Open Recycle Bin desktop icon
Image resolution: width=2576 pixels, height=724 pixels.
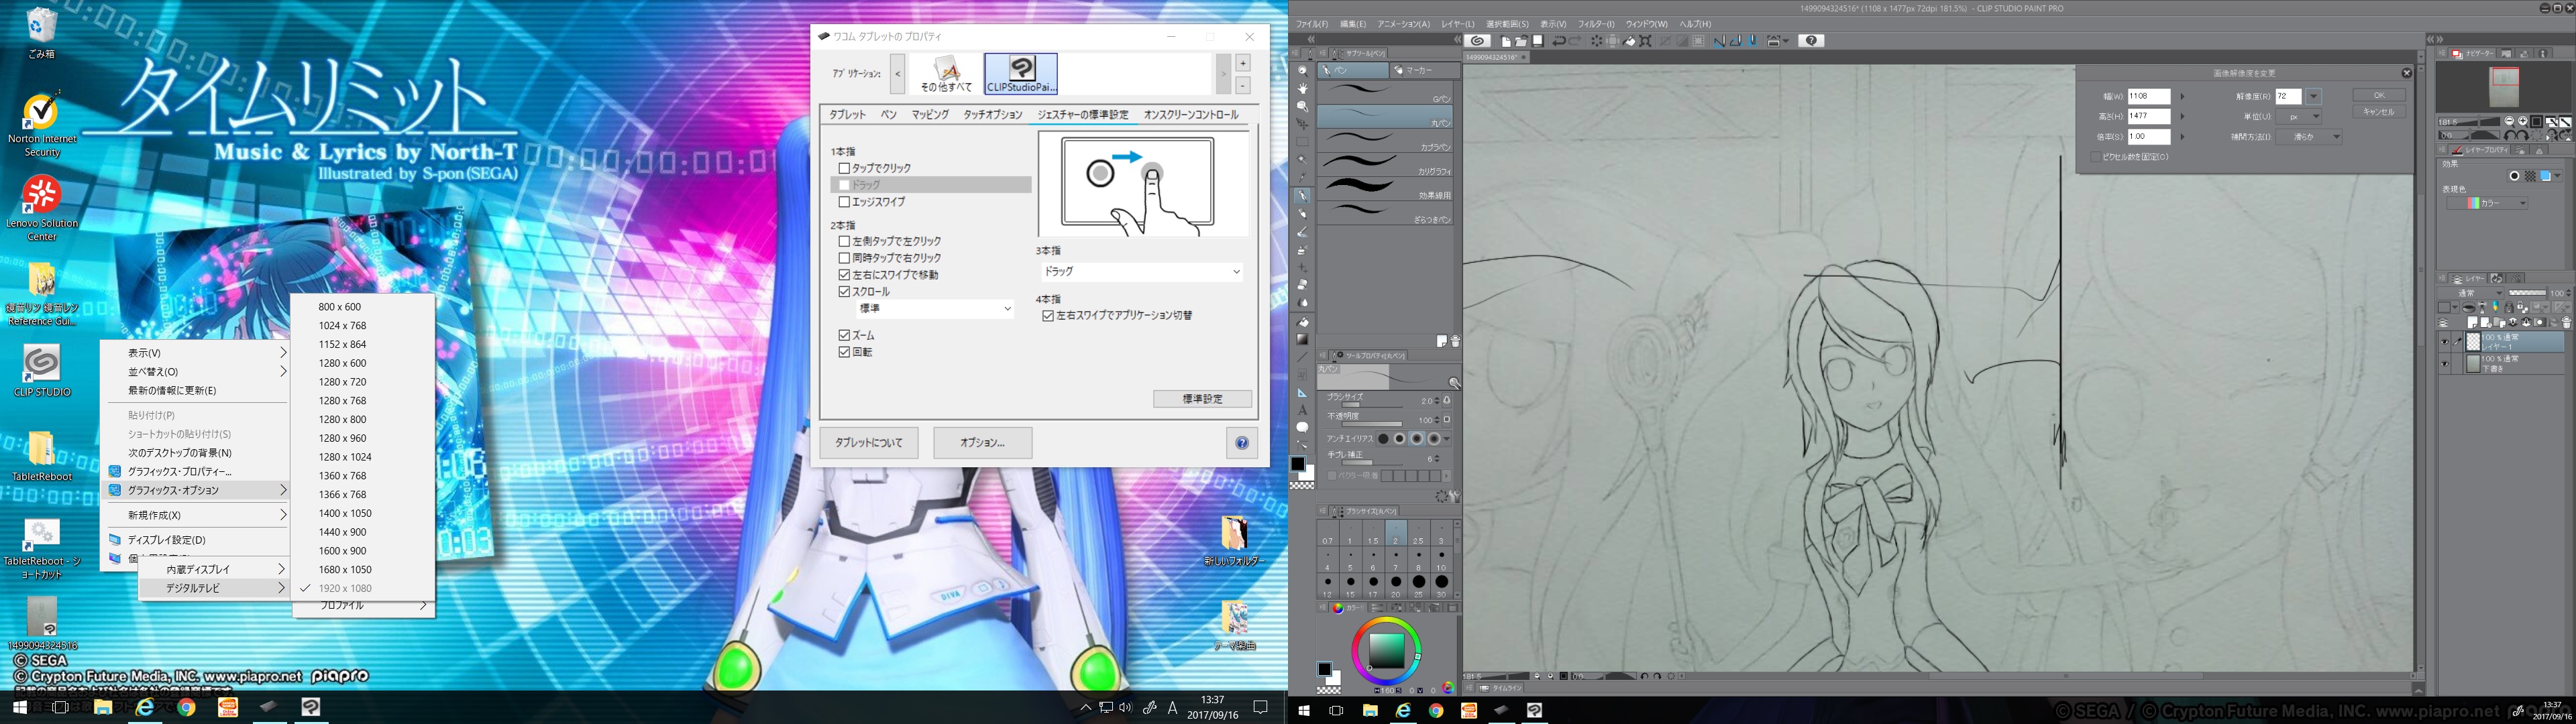(42, 32)
